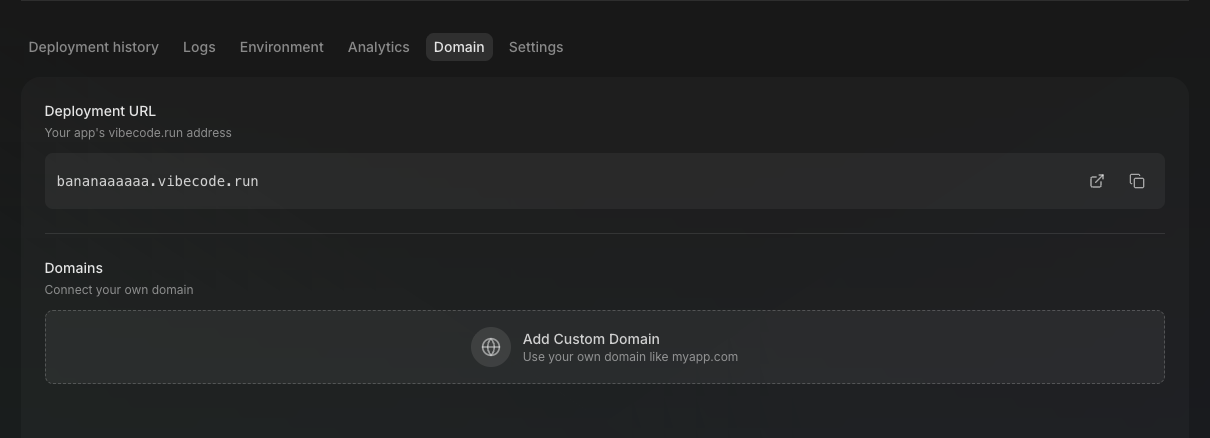Open the Logs tab
Screen dimensions: 1210x438
click(x=199, y=47)
